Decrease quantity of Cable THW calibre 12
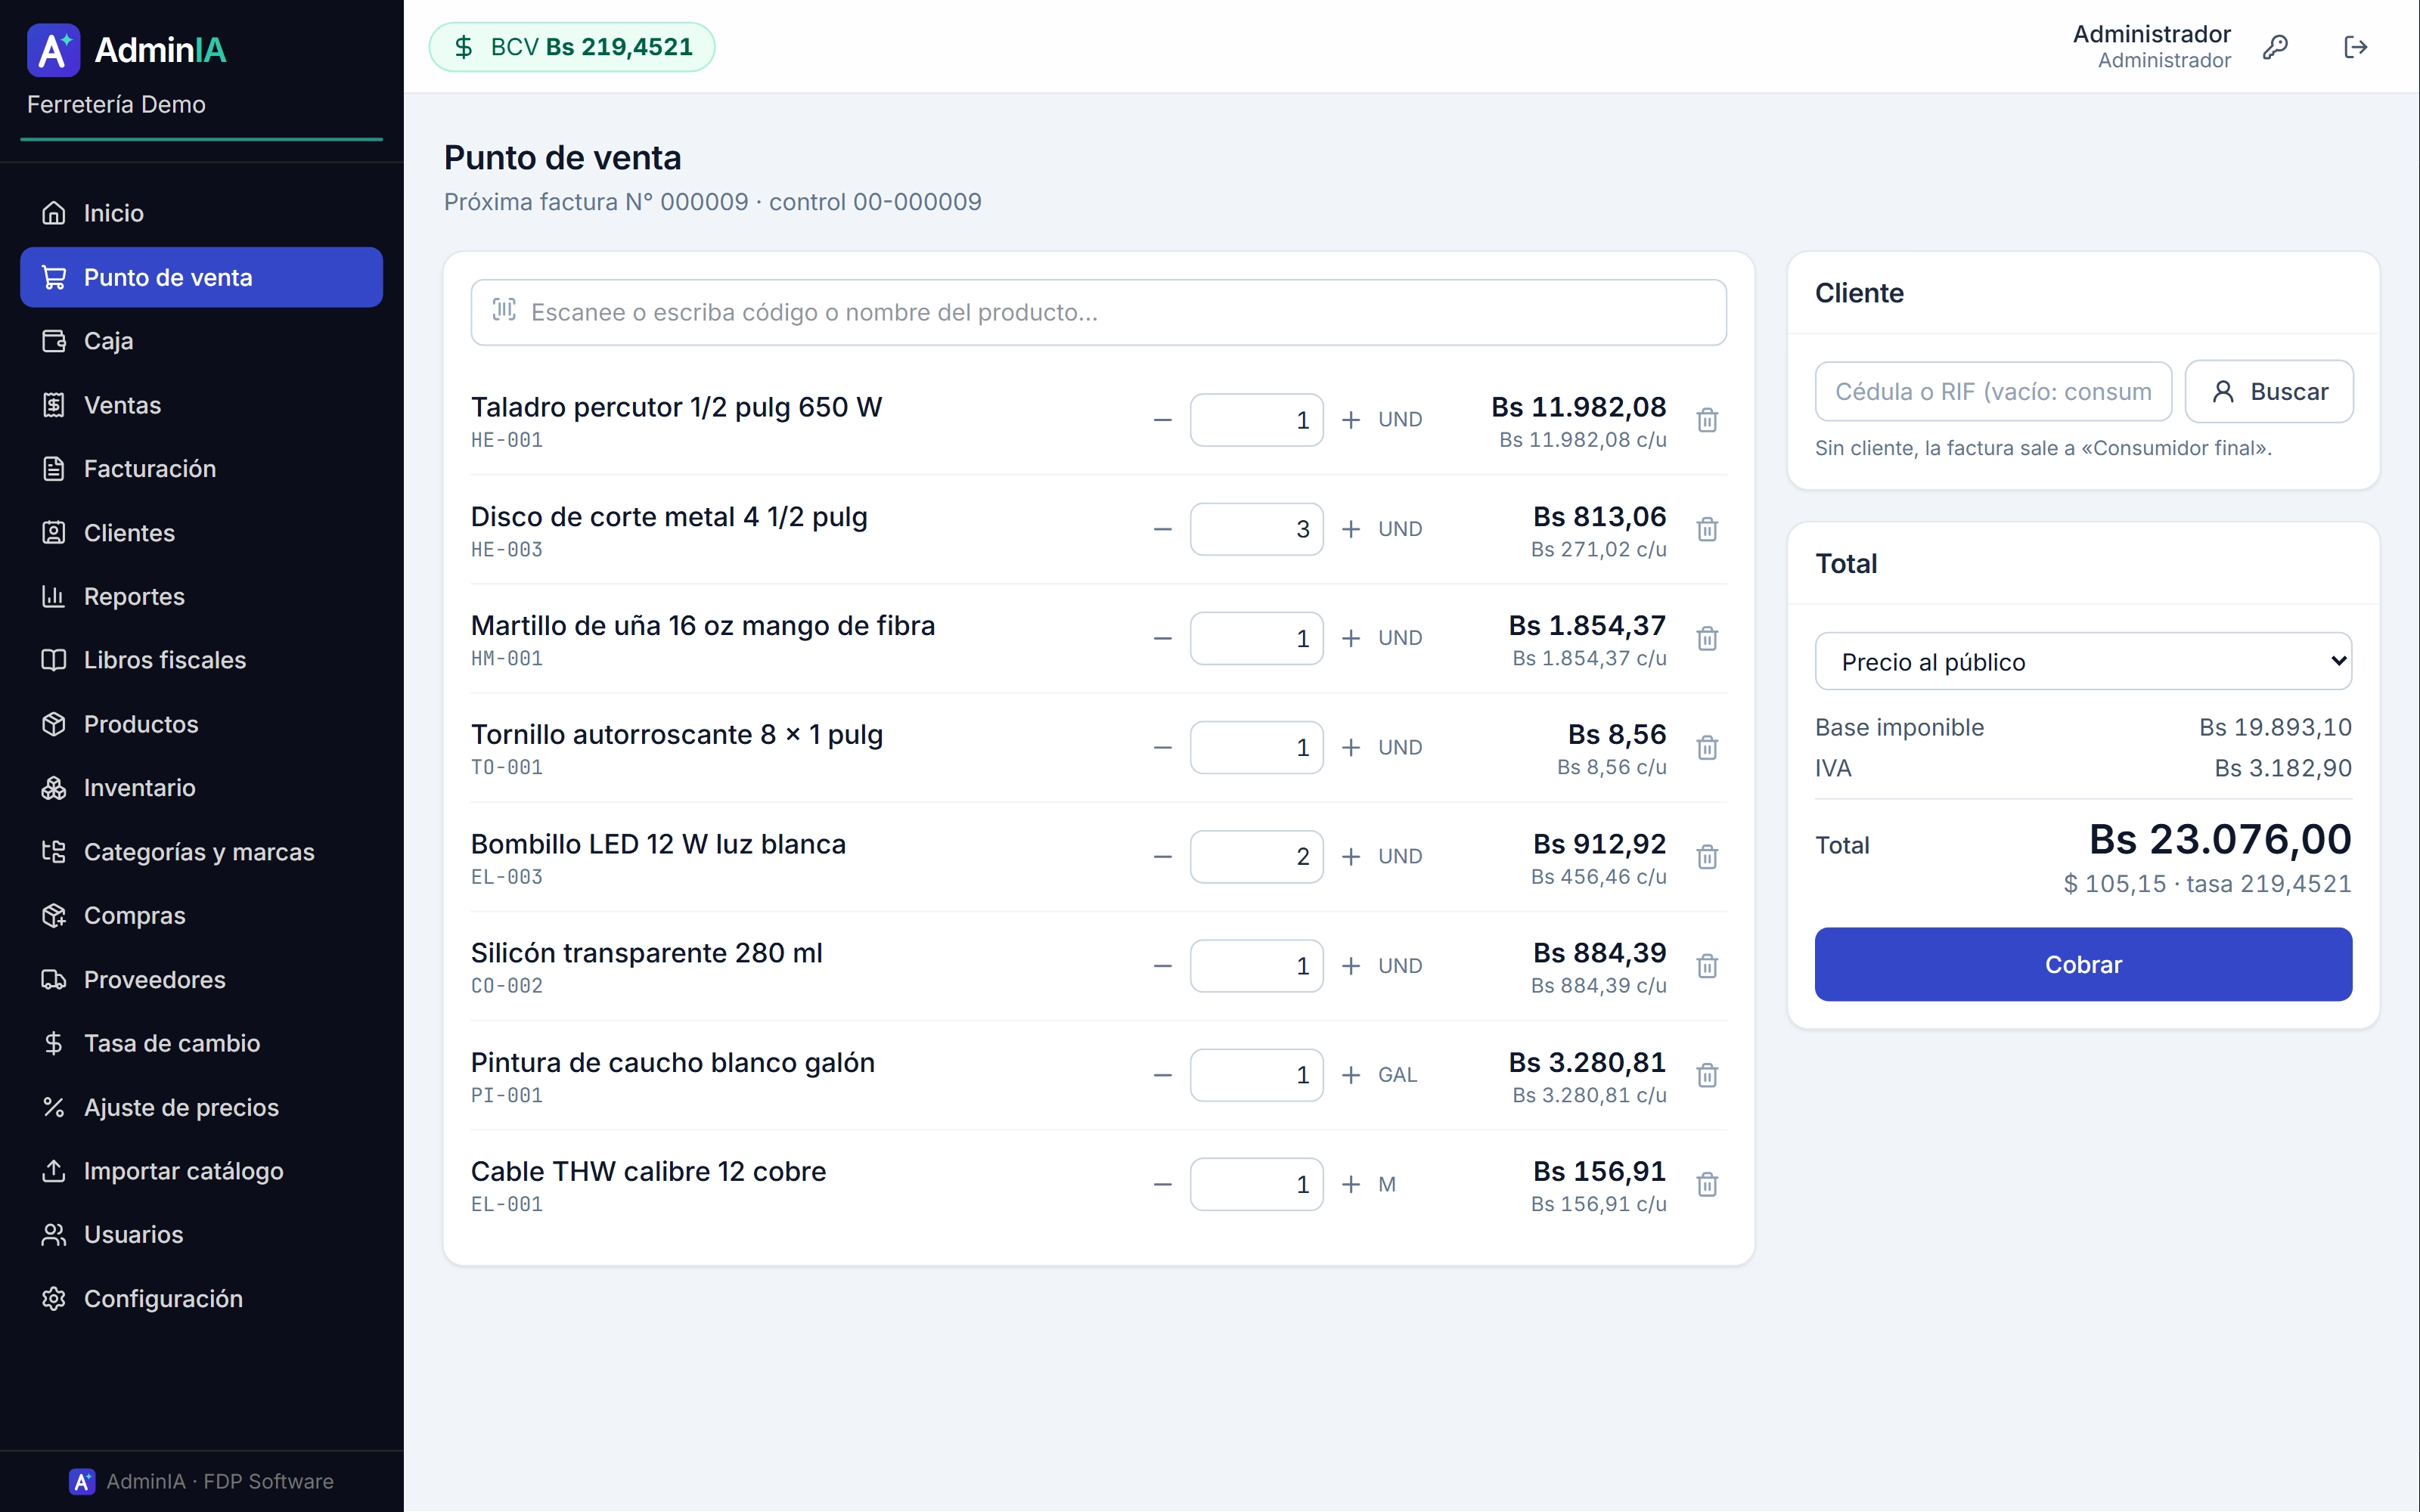The height and width of the screenshot is (1512, 2420). [1162, 1184]
